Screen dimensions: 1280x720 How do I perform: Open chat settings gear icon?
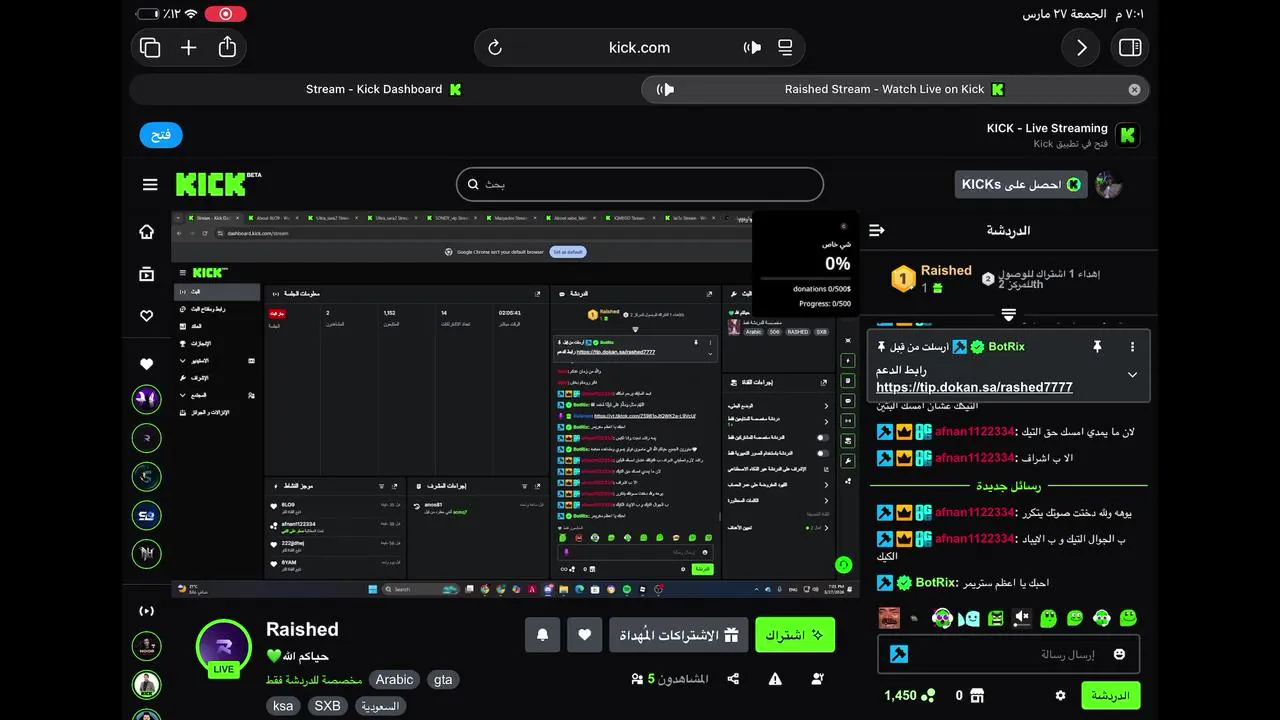tap(1061, 695)
